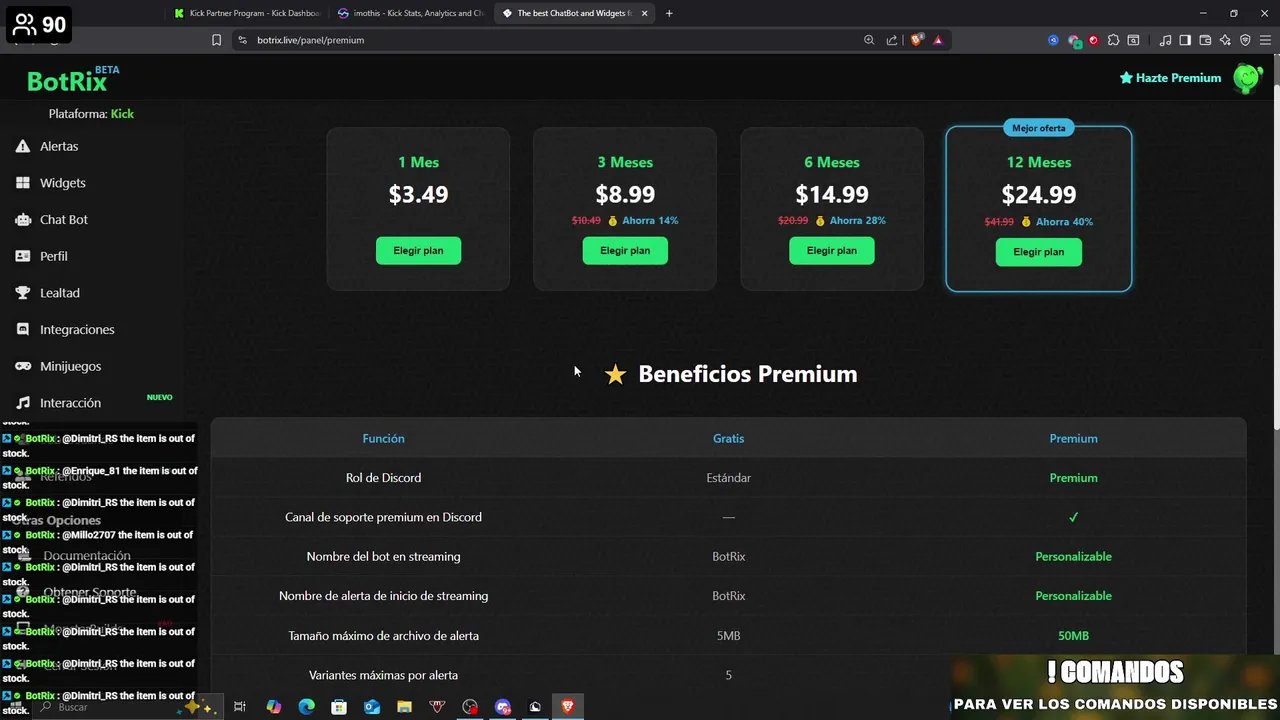
Task: Click 'Tamaño máximo de archivo de alerta'
Action: click(383, 636)
